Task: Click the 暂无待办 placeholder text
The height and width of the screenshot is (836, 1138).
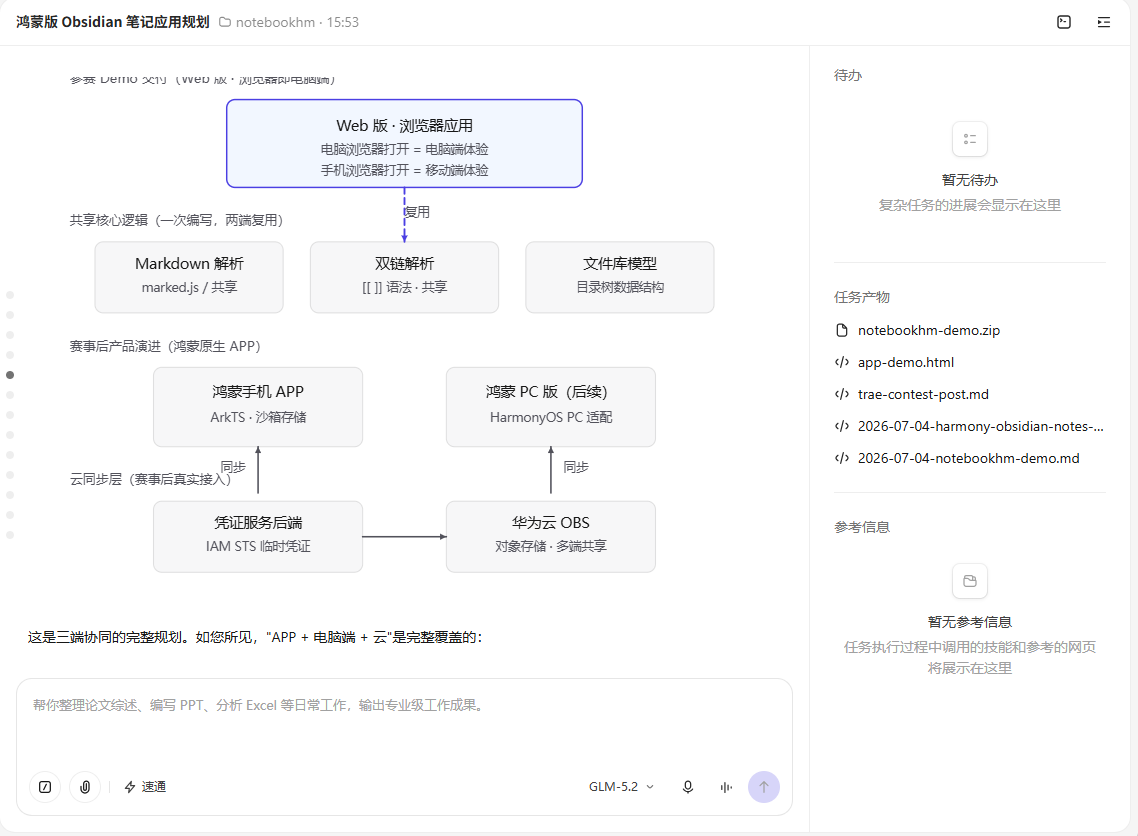Action: coord(970,180)
